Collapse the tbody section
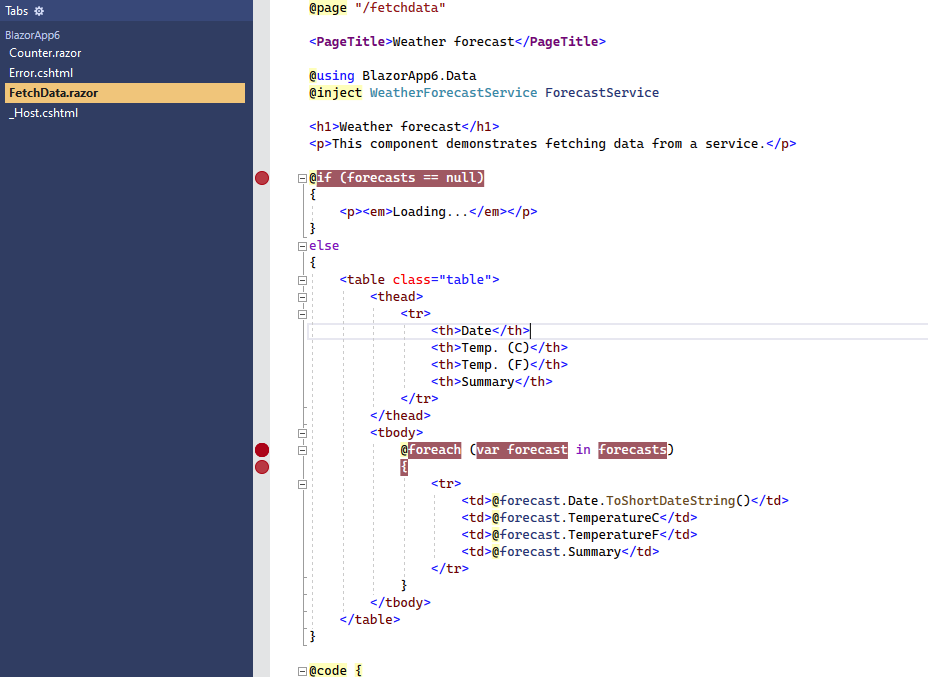Image resolution: width=928 pixels, height=677 pixels. pyautogui.click(x=301, y=433)
